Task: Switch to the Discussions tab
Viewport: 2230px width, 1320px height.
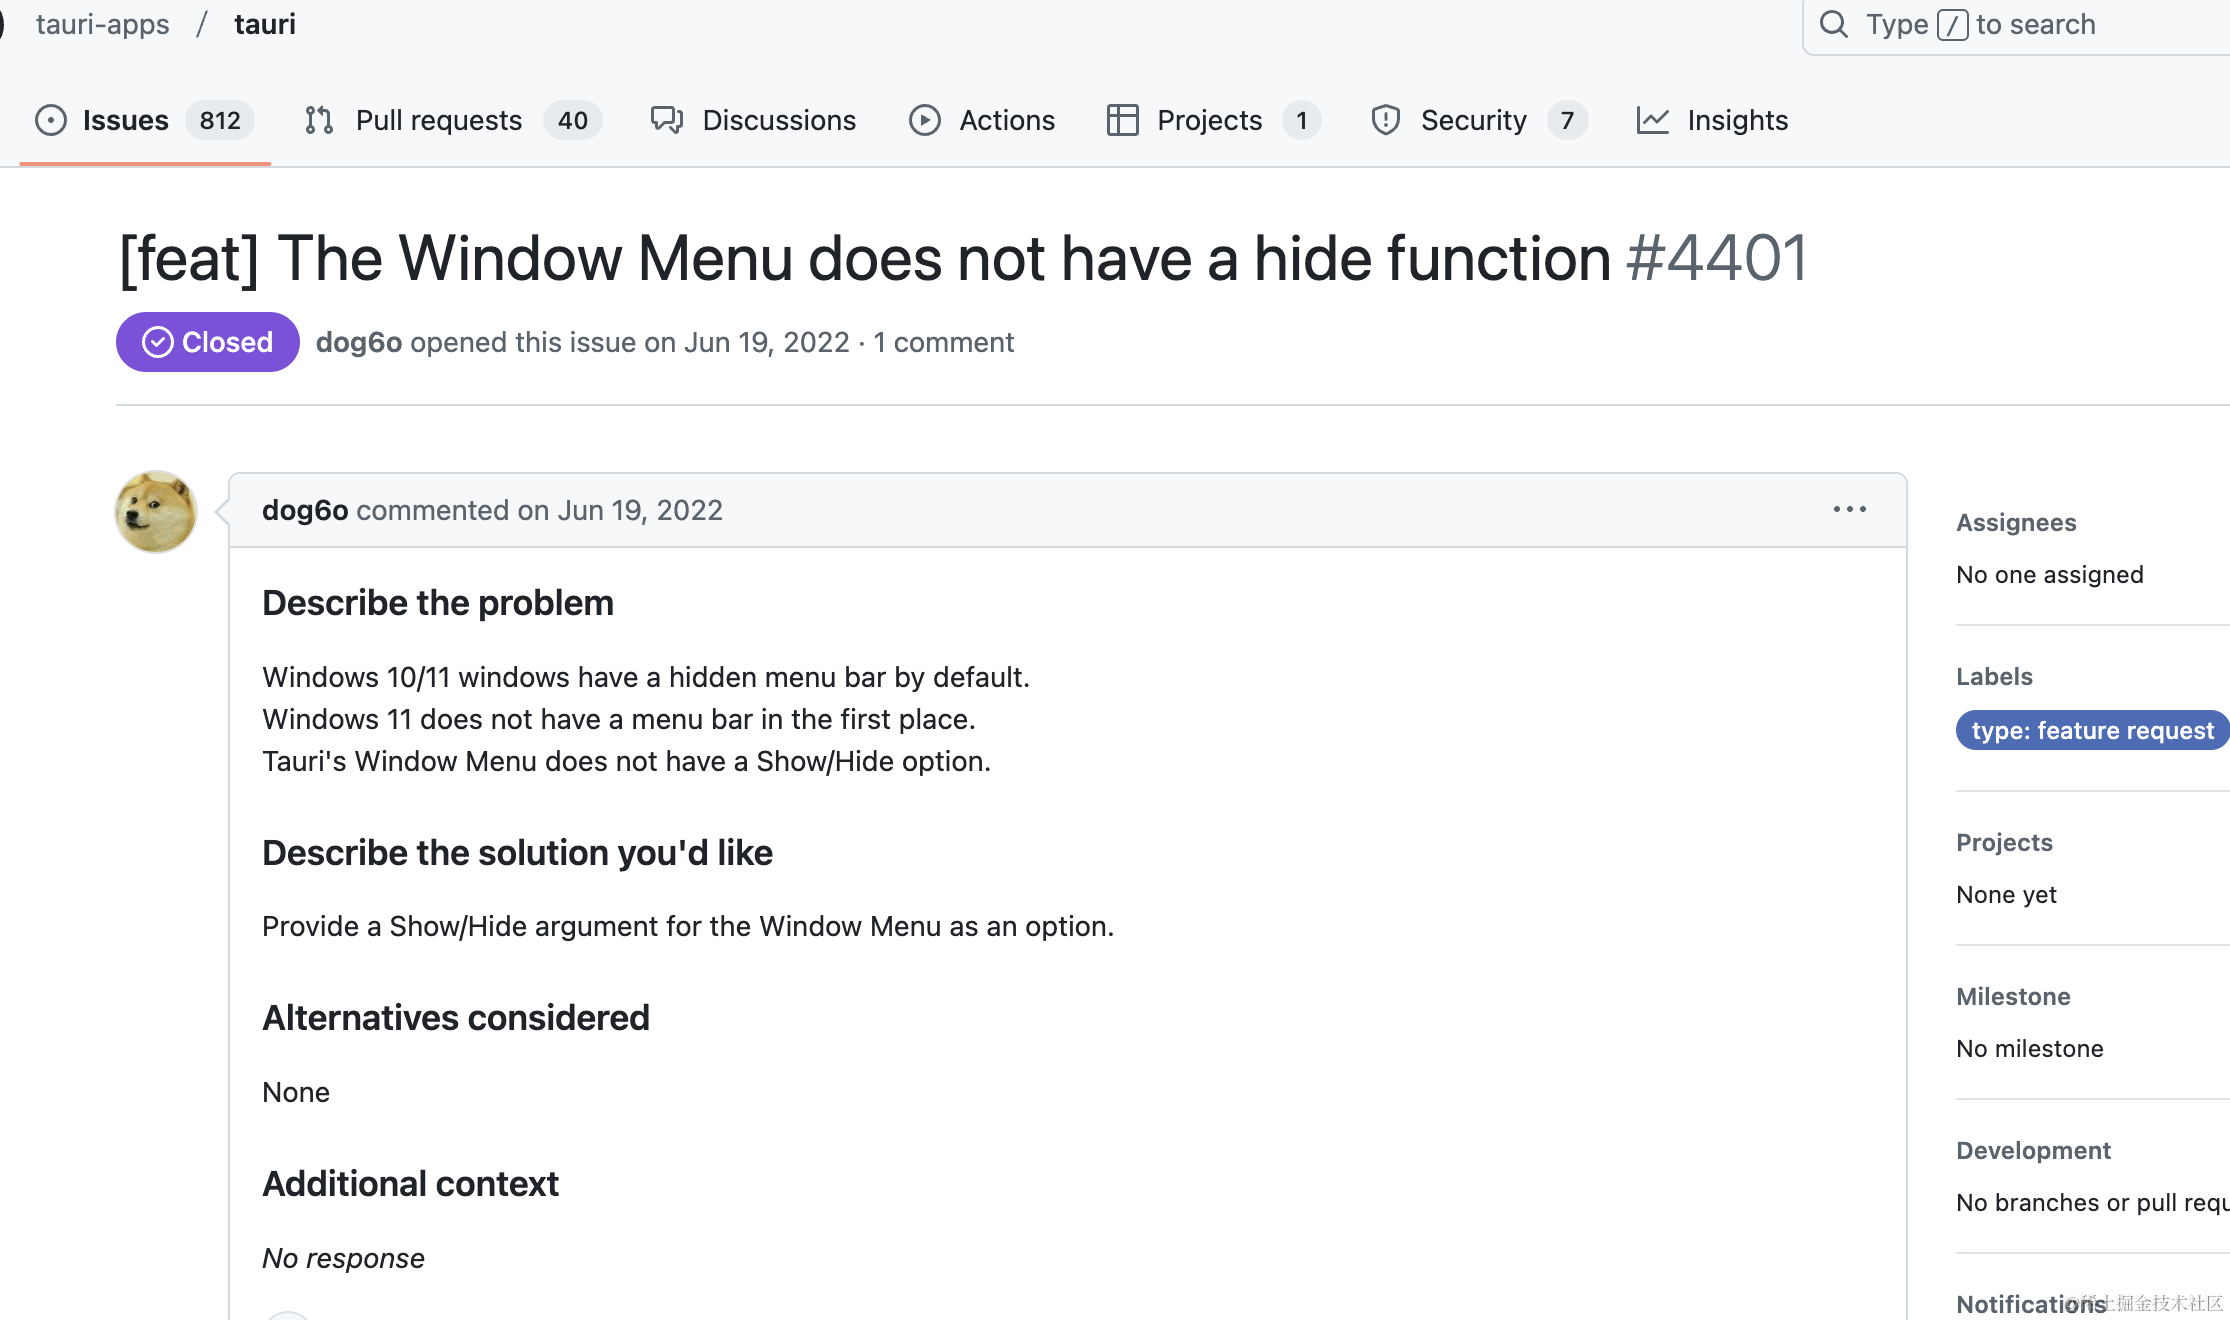Action: pyautogui.click(x=779, y=120)
